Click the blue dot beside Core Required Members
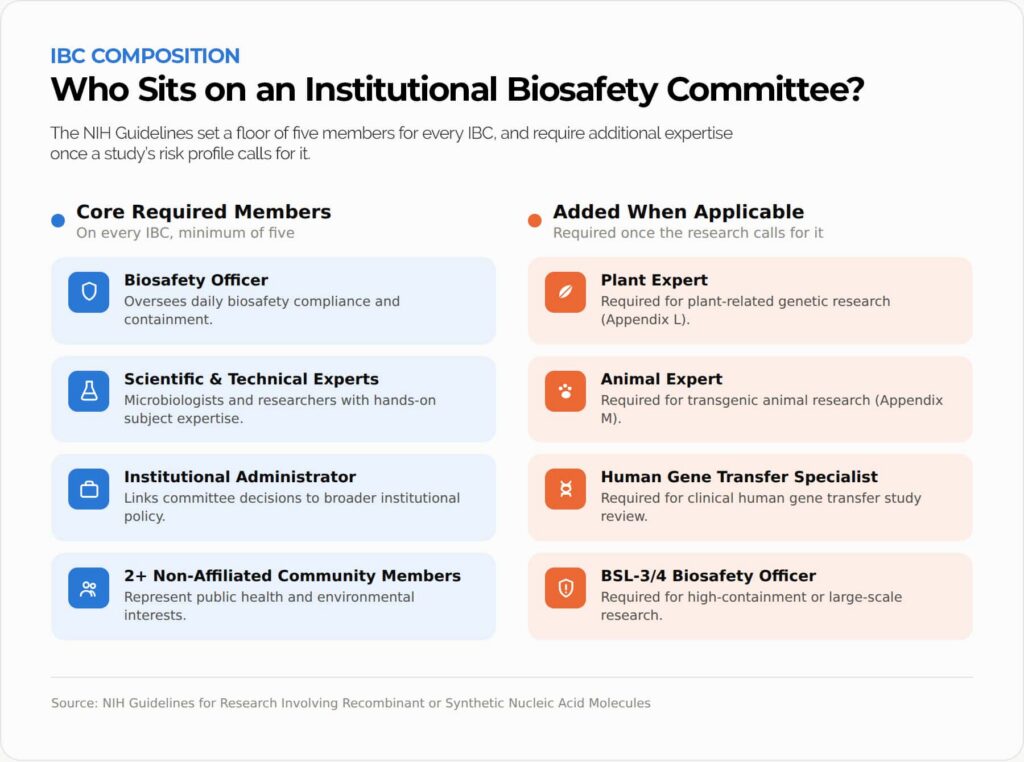 coord(58,221)
